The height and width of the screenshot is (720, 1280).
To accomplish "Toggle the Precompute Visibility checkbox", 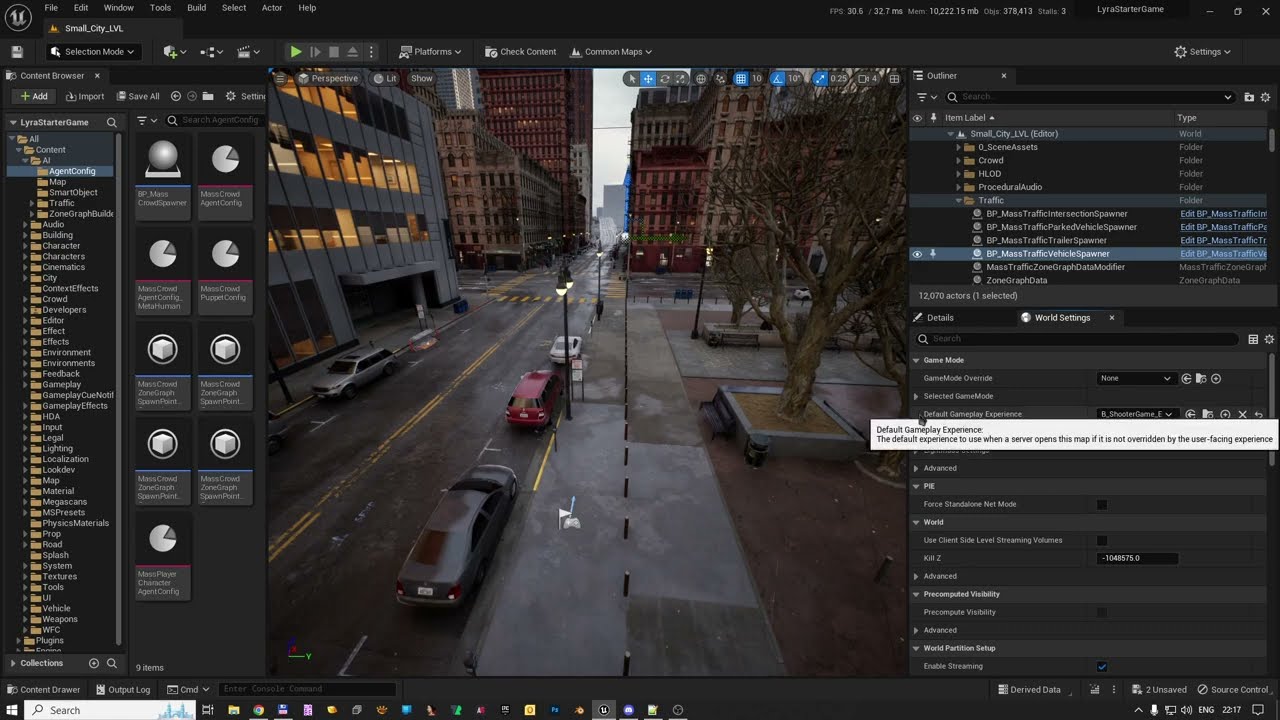I will point(1102,612).
